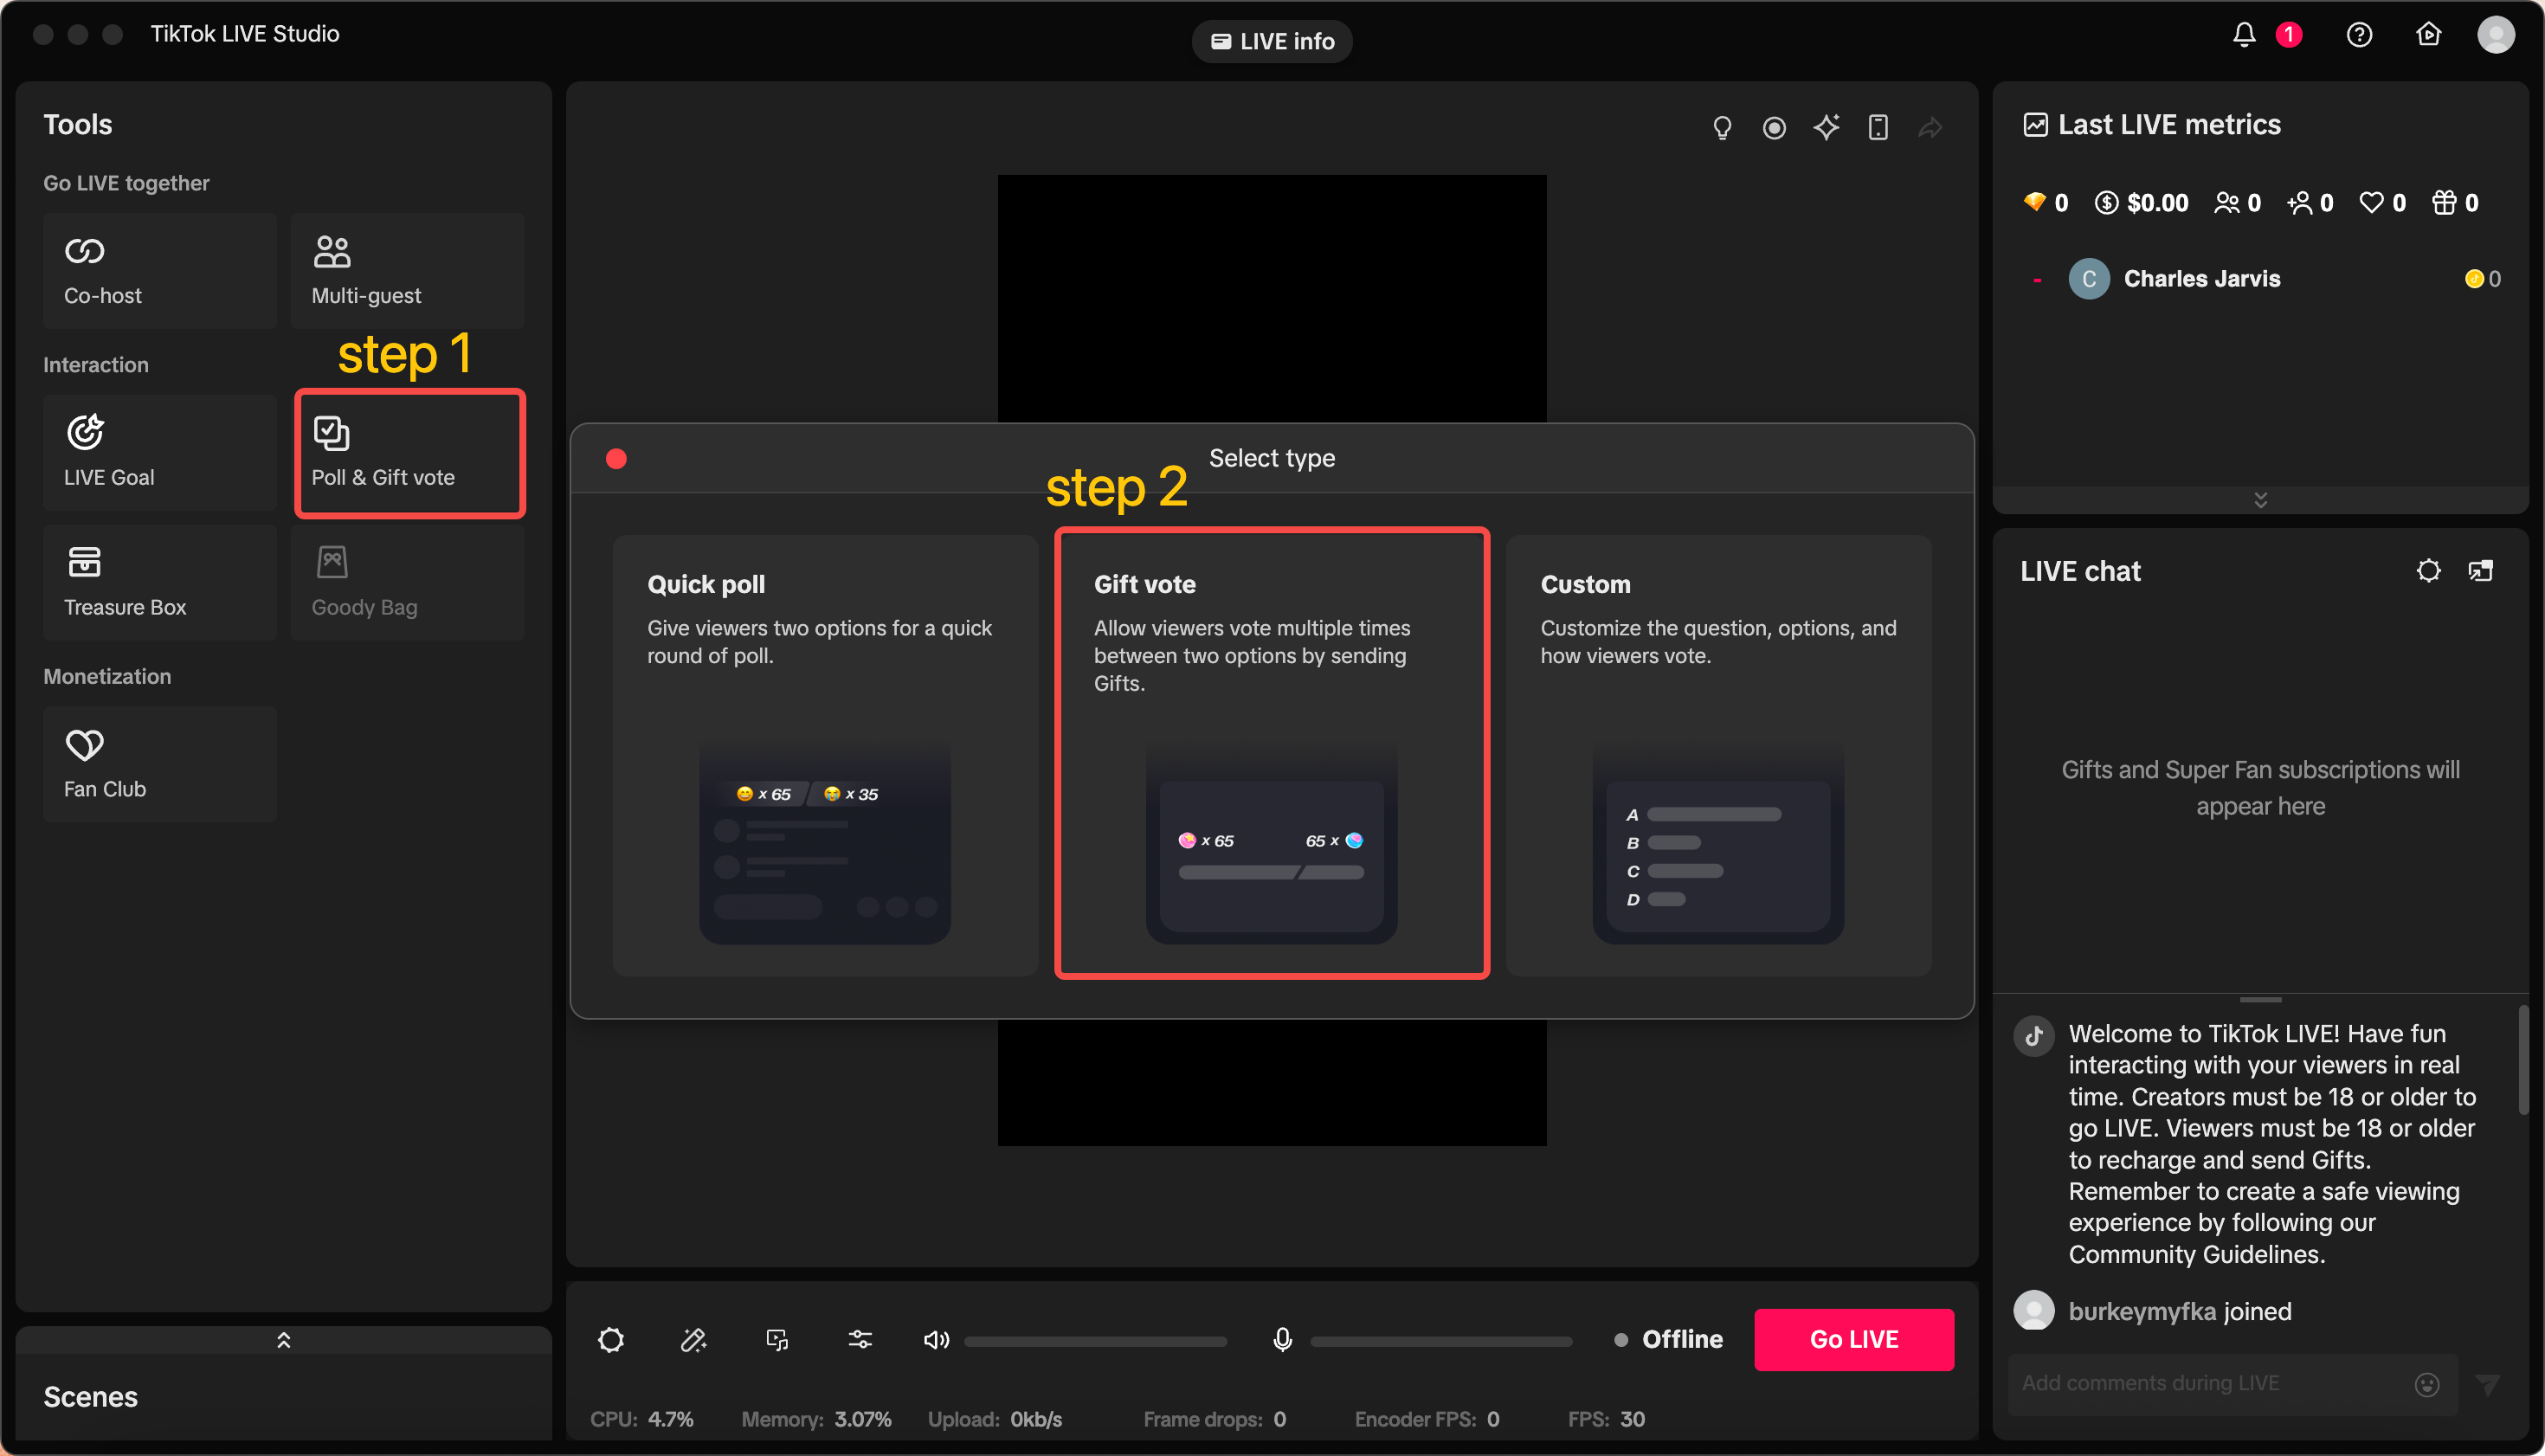Select the Poll & Gift vote tool
Viewport: 2545px width, 1456px height.
point(409,453)
